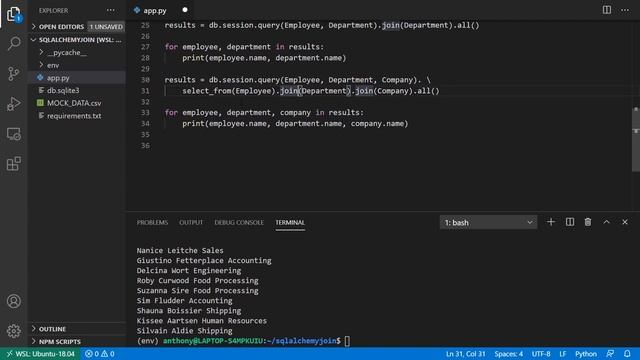Maximize the terminal panel
This screenshot has height=360, width=640.
(x=607, y=222)
